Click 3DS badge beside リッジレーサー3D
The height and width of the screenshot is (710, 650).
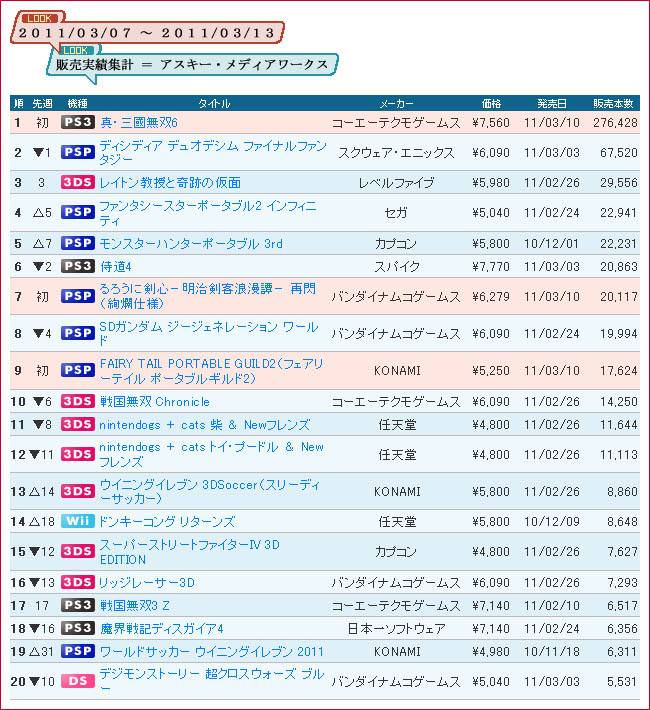point(78,582)
